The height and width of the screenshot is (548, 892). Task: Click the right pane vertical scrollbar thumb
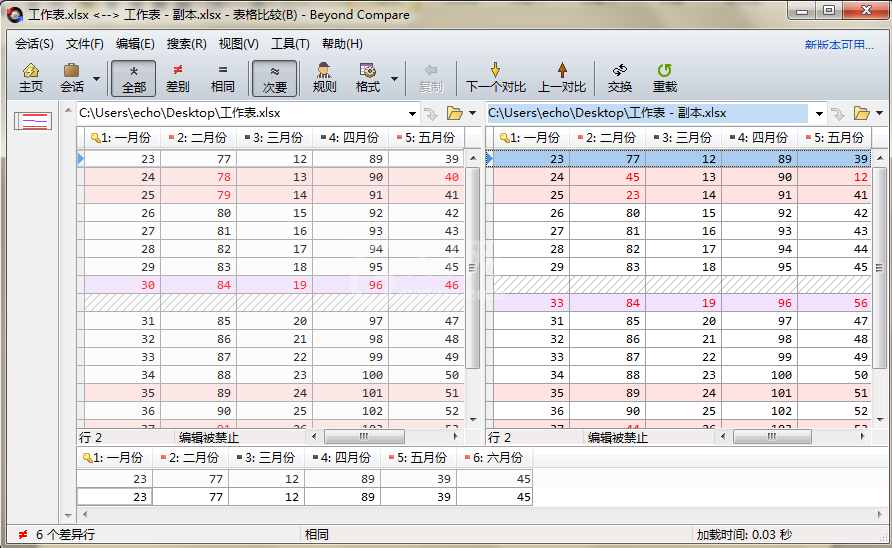[x=880, y=267]
